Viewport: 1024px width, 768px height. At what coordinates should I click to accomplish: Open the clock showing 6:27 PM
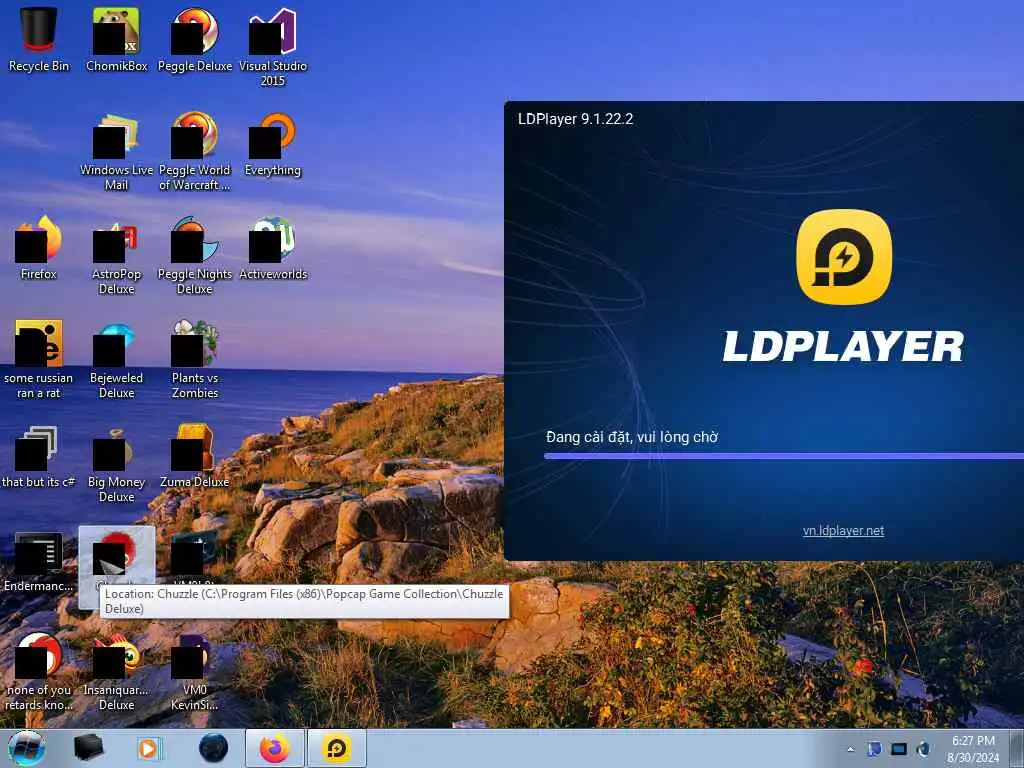click(x=973, y=749)
